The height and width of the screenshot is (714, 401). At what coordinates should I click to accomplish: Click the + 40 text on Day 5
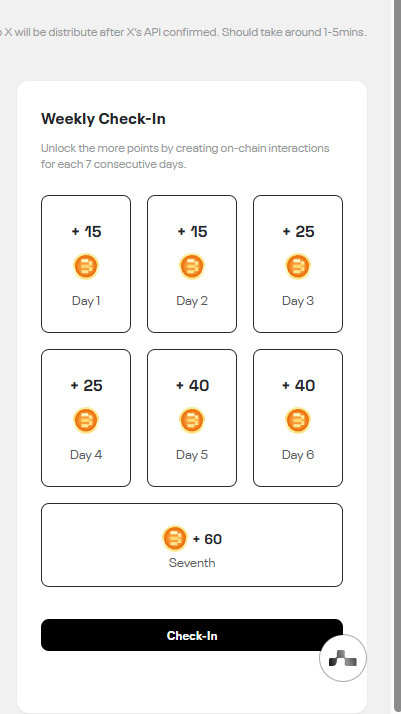192,385
